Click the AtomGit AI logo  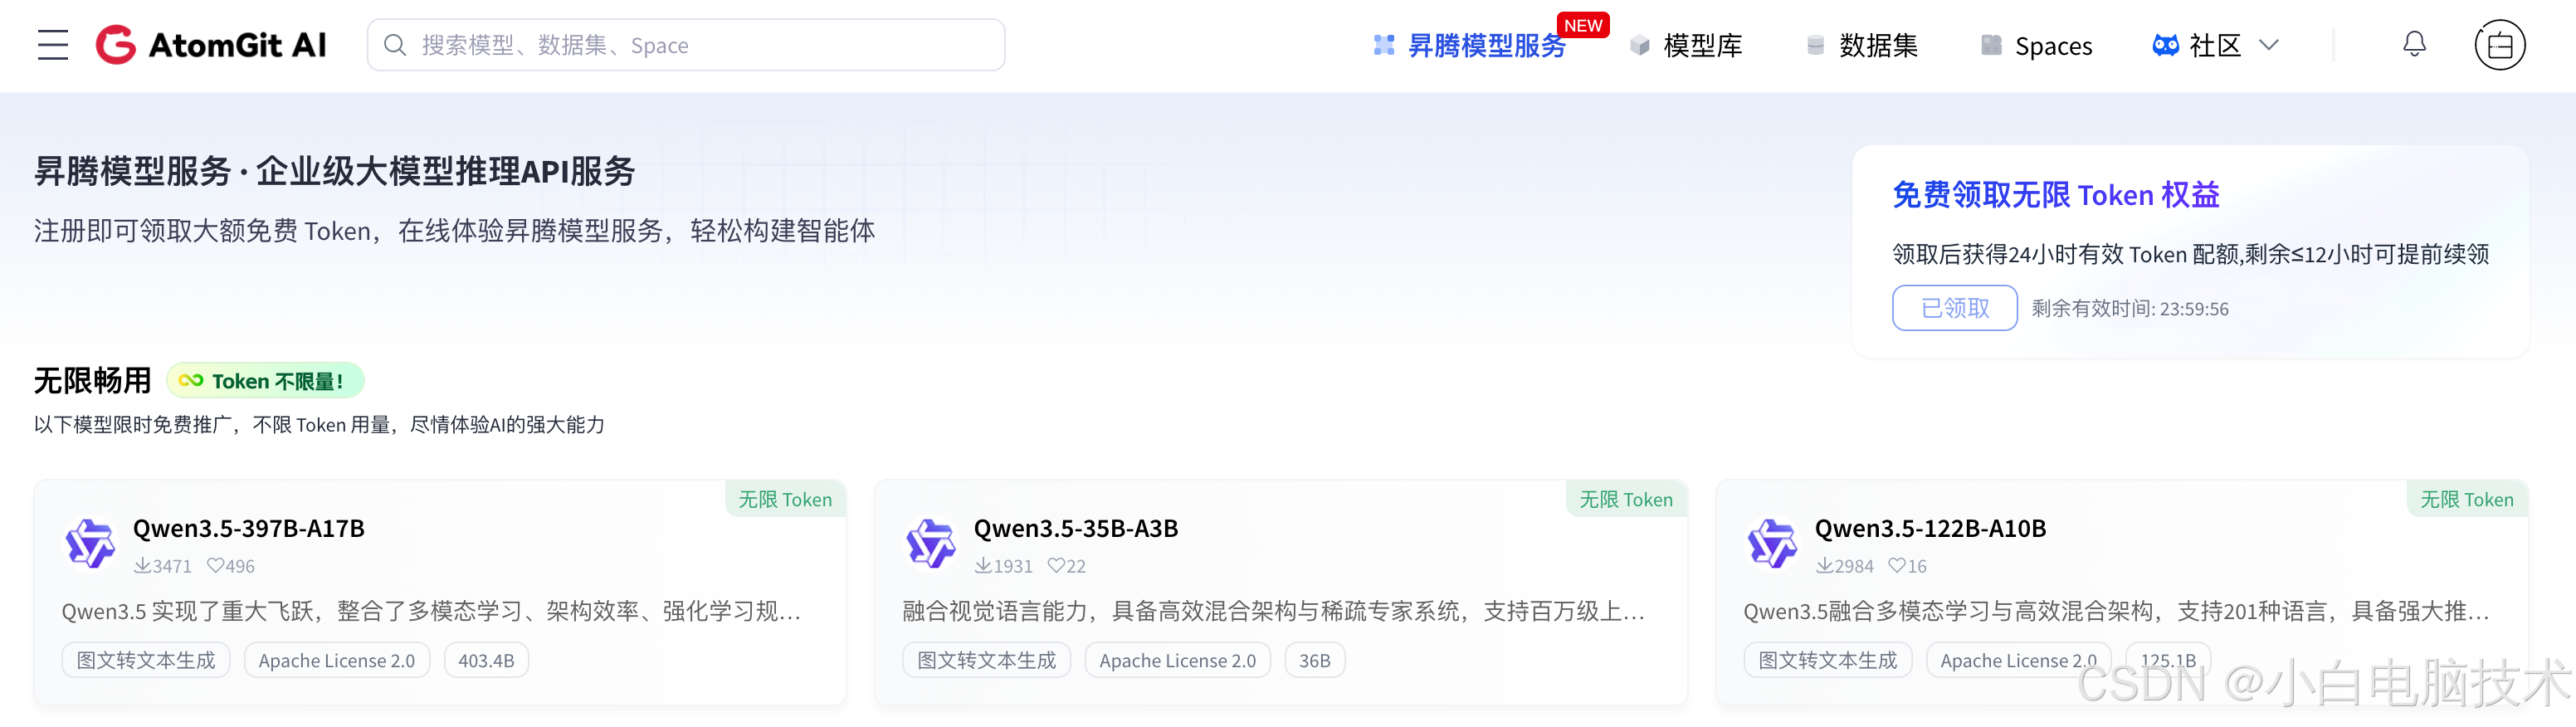[x=211, y=45]
